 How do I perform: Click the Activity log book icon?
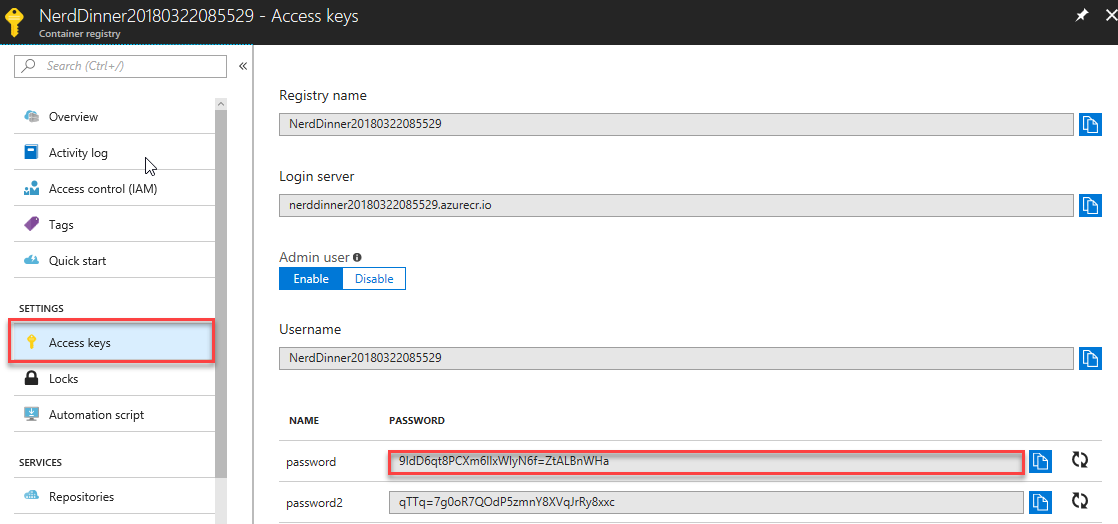pyautogui.click(x=31, y=153)
